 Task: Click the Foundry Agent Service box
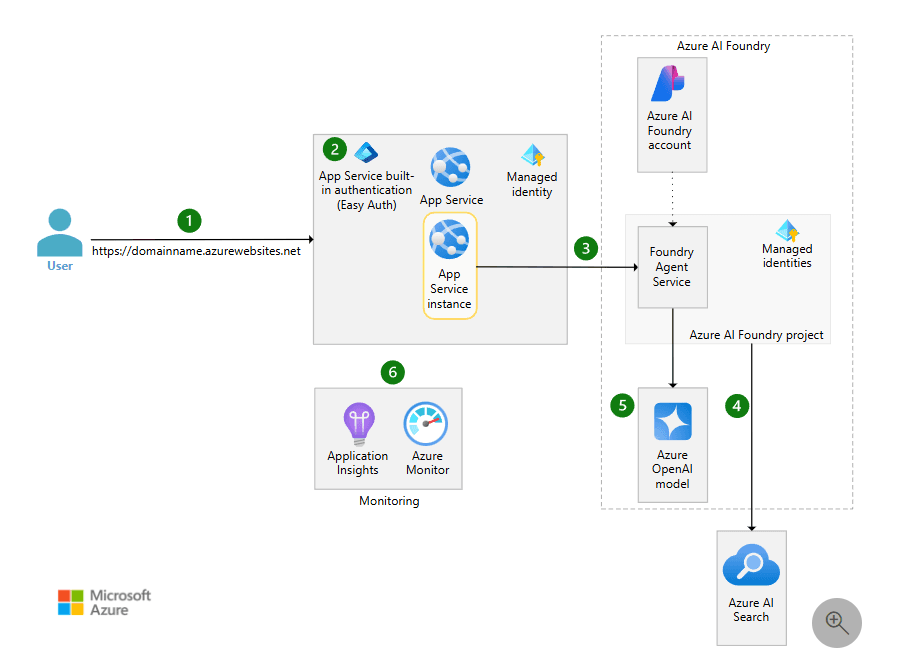pos(672,267)
